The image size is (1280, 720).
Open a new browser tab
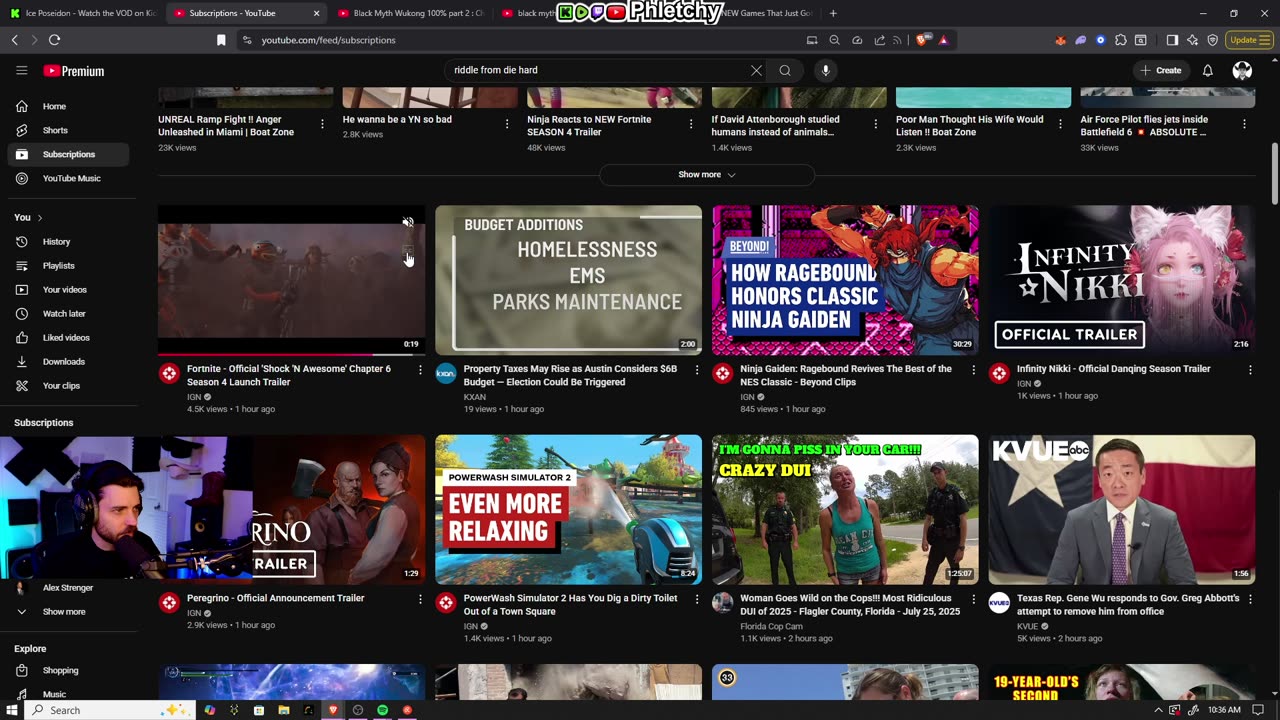click(833, 13)
